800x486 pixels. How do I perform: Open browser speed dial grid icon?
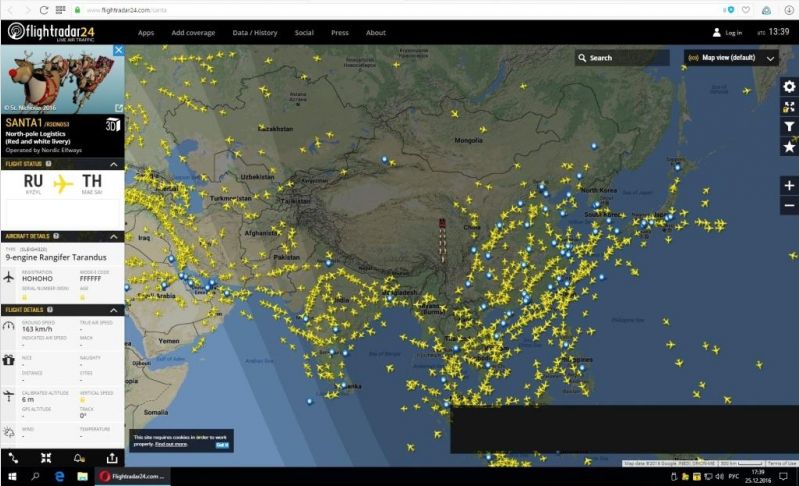60,10
